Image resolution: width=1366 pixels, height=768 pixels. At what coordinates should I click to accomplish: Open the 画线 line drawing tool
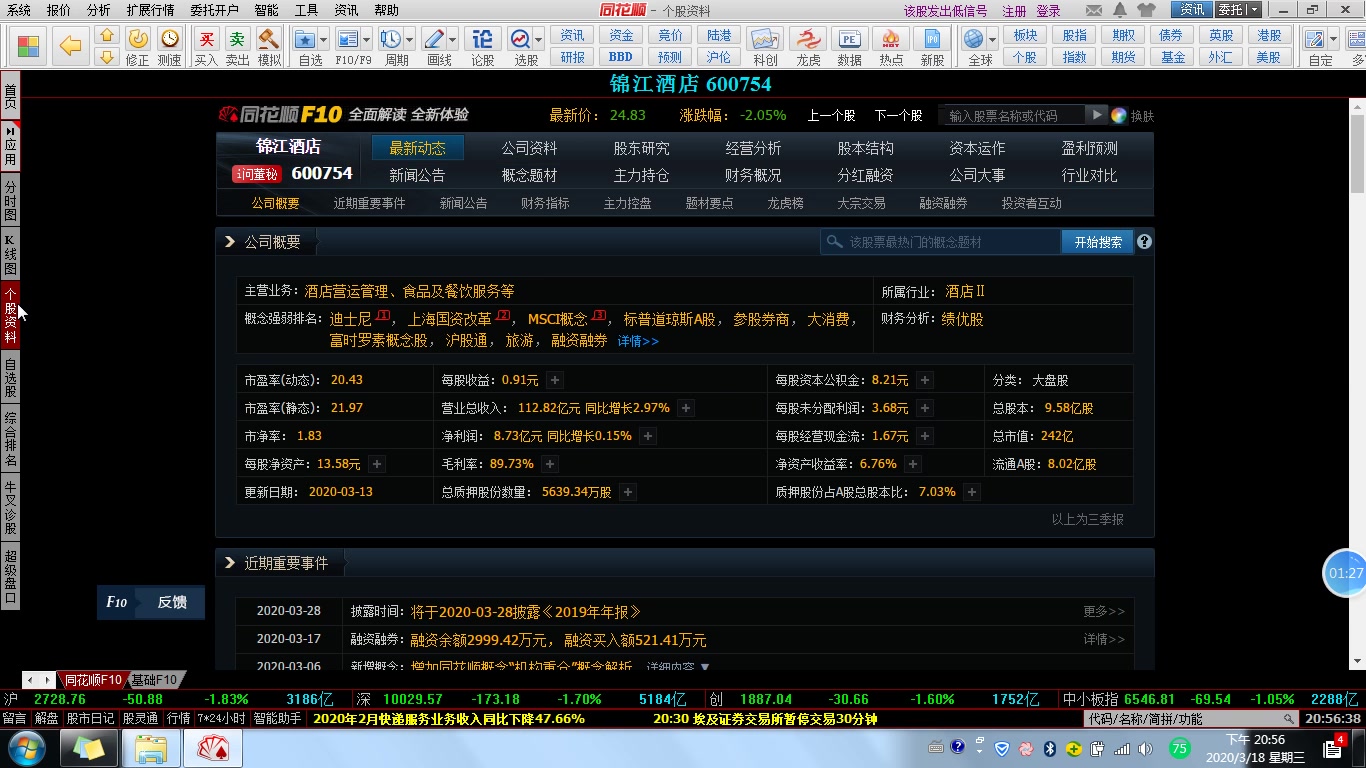[x=433, y=40]
